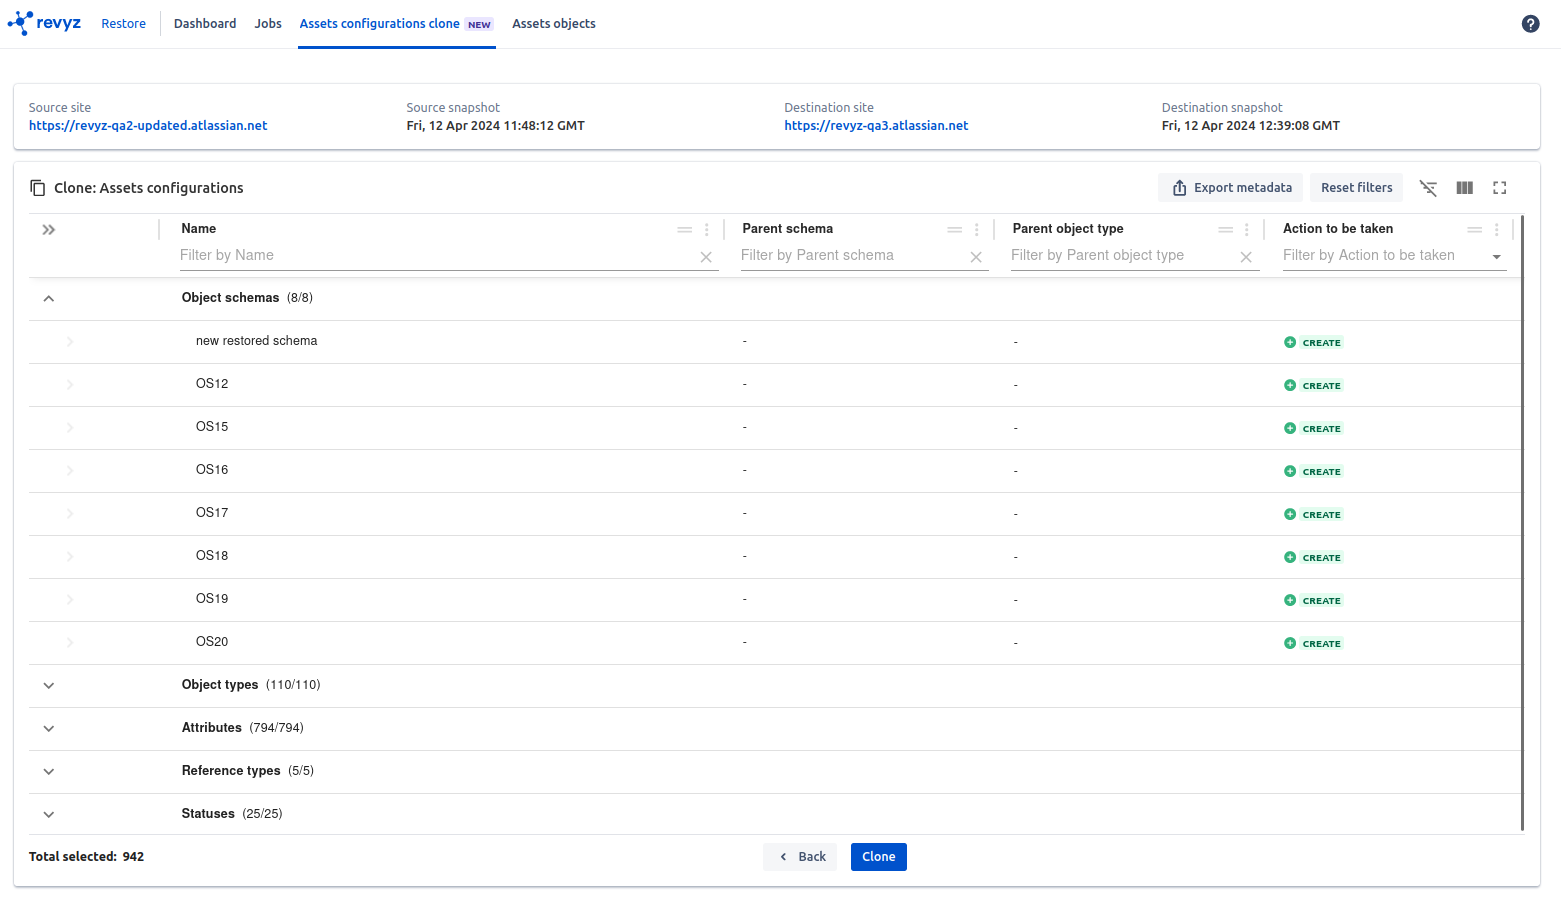This screenshot has width=1561, height=907.
Task: Select Assets configurations clone tab
Action: click(396, 24)
